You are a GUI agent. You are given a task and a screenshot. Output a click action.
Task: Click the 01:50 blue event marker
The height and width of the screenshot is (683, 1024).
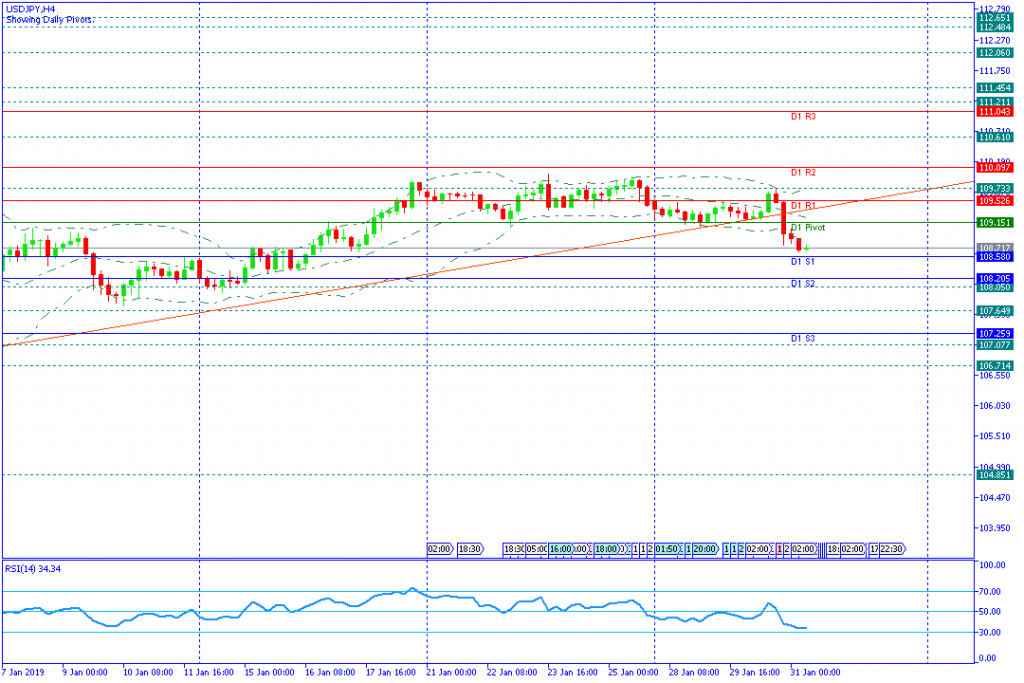coord(667,549)
